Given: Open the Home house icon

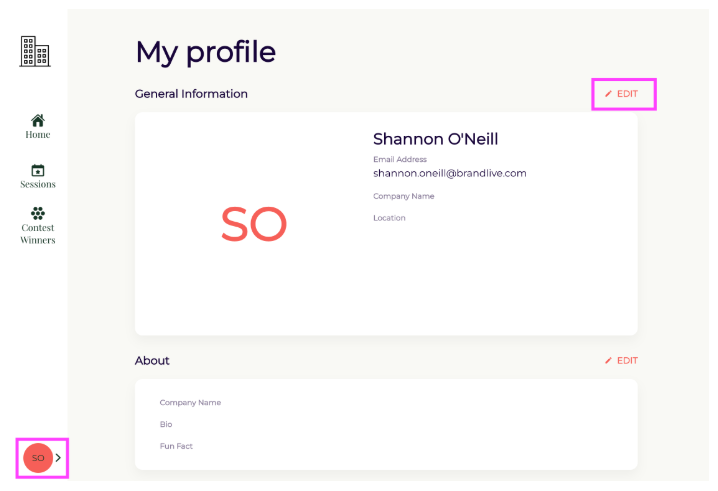Looking at the screenshot, I should tap(38, 120).
